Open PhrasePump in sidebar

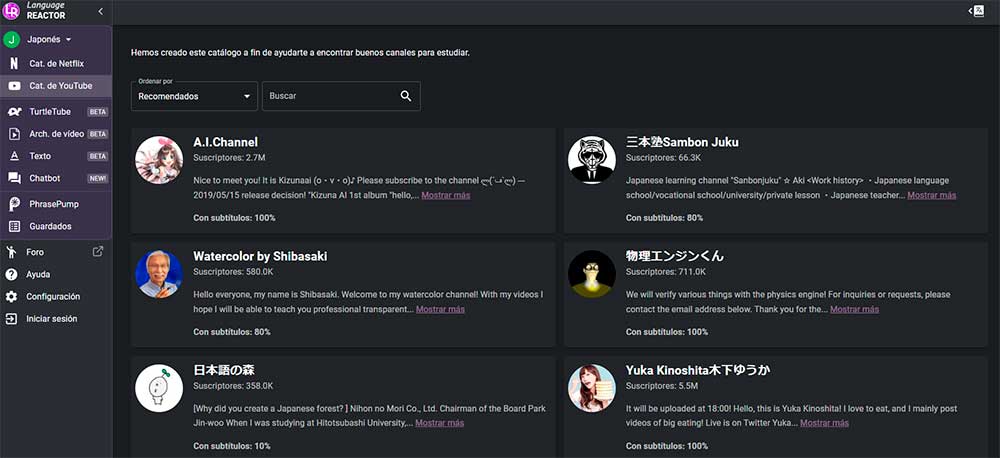pos(56,204)
